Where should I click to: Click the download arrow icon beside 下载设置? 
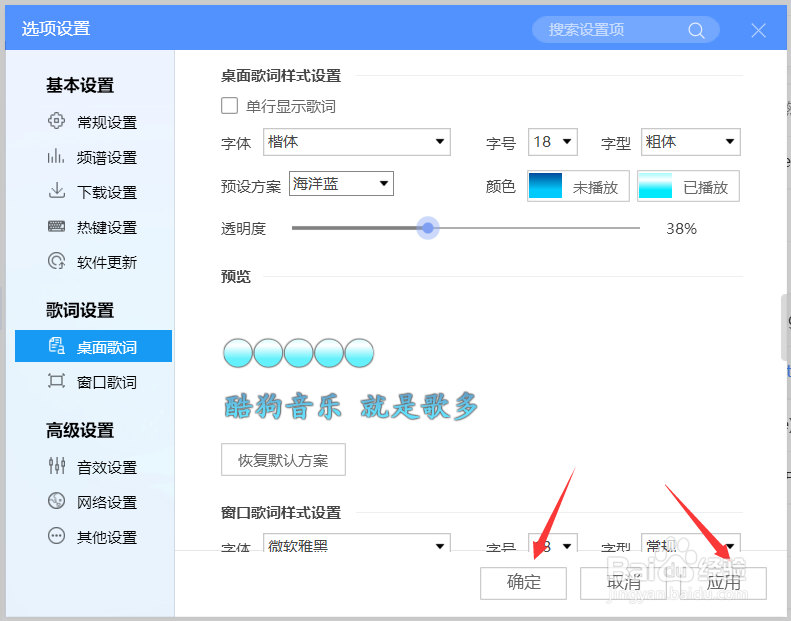pyautogui.click(x=56, y=191)
